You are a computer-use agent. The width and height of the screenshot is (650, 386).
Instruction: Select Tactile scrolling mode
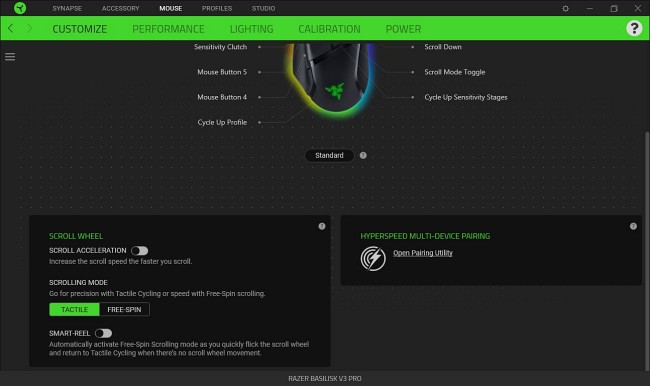(74, 309)
